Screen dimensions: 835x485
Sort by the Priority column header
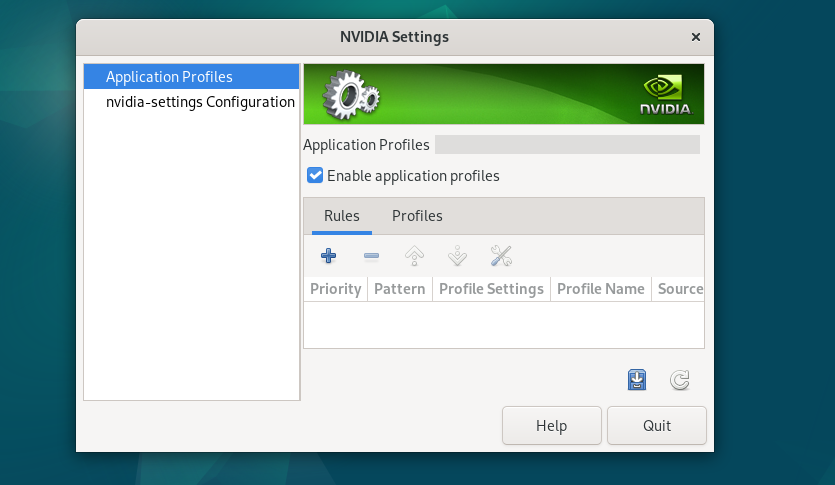[x=335, y=289]
